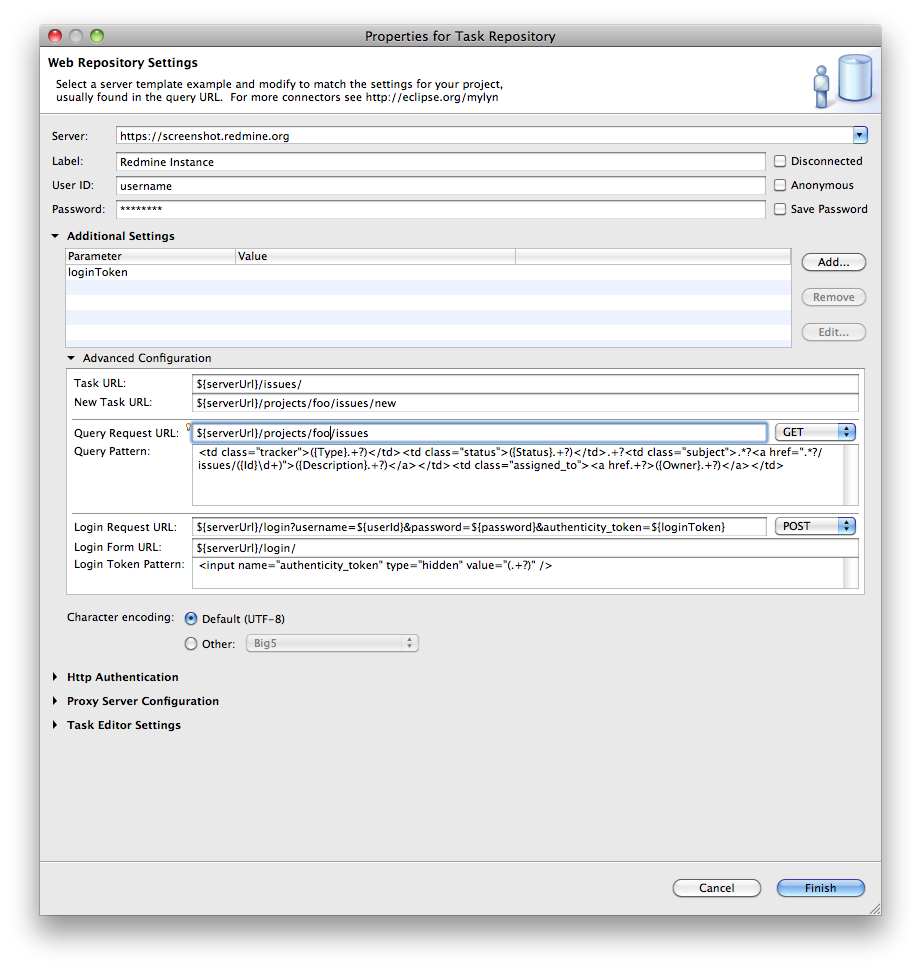This screenshot has width=921, height=970.
Task: Tick the Save Password checkbox
Action: pyautogui.click(x=780, y=209)
